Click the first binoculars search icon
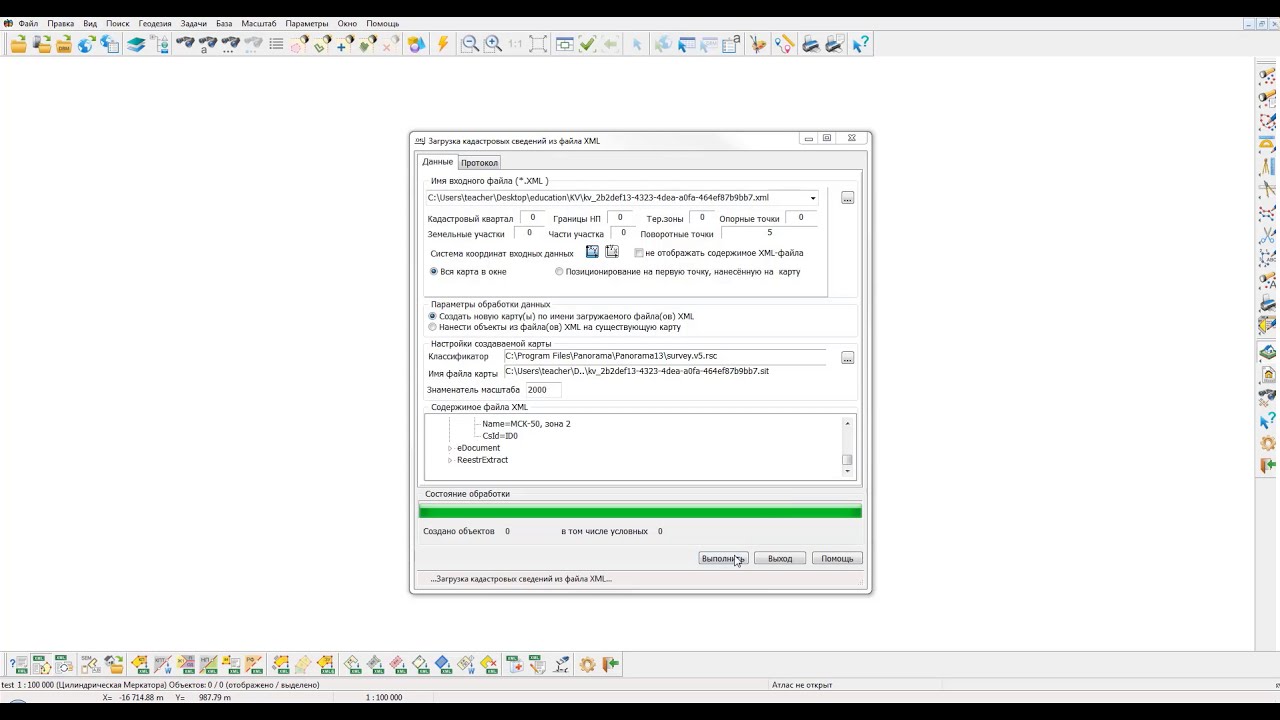The height and width of the screenshot is (720, 1280). point(185,44)
